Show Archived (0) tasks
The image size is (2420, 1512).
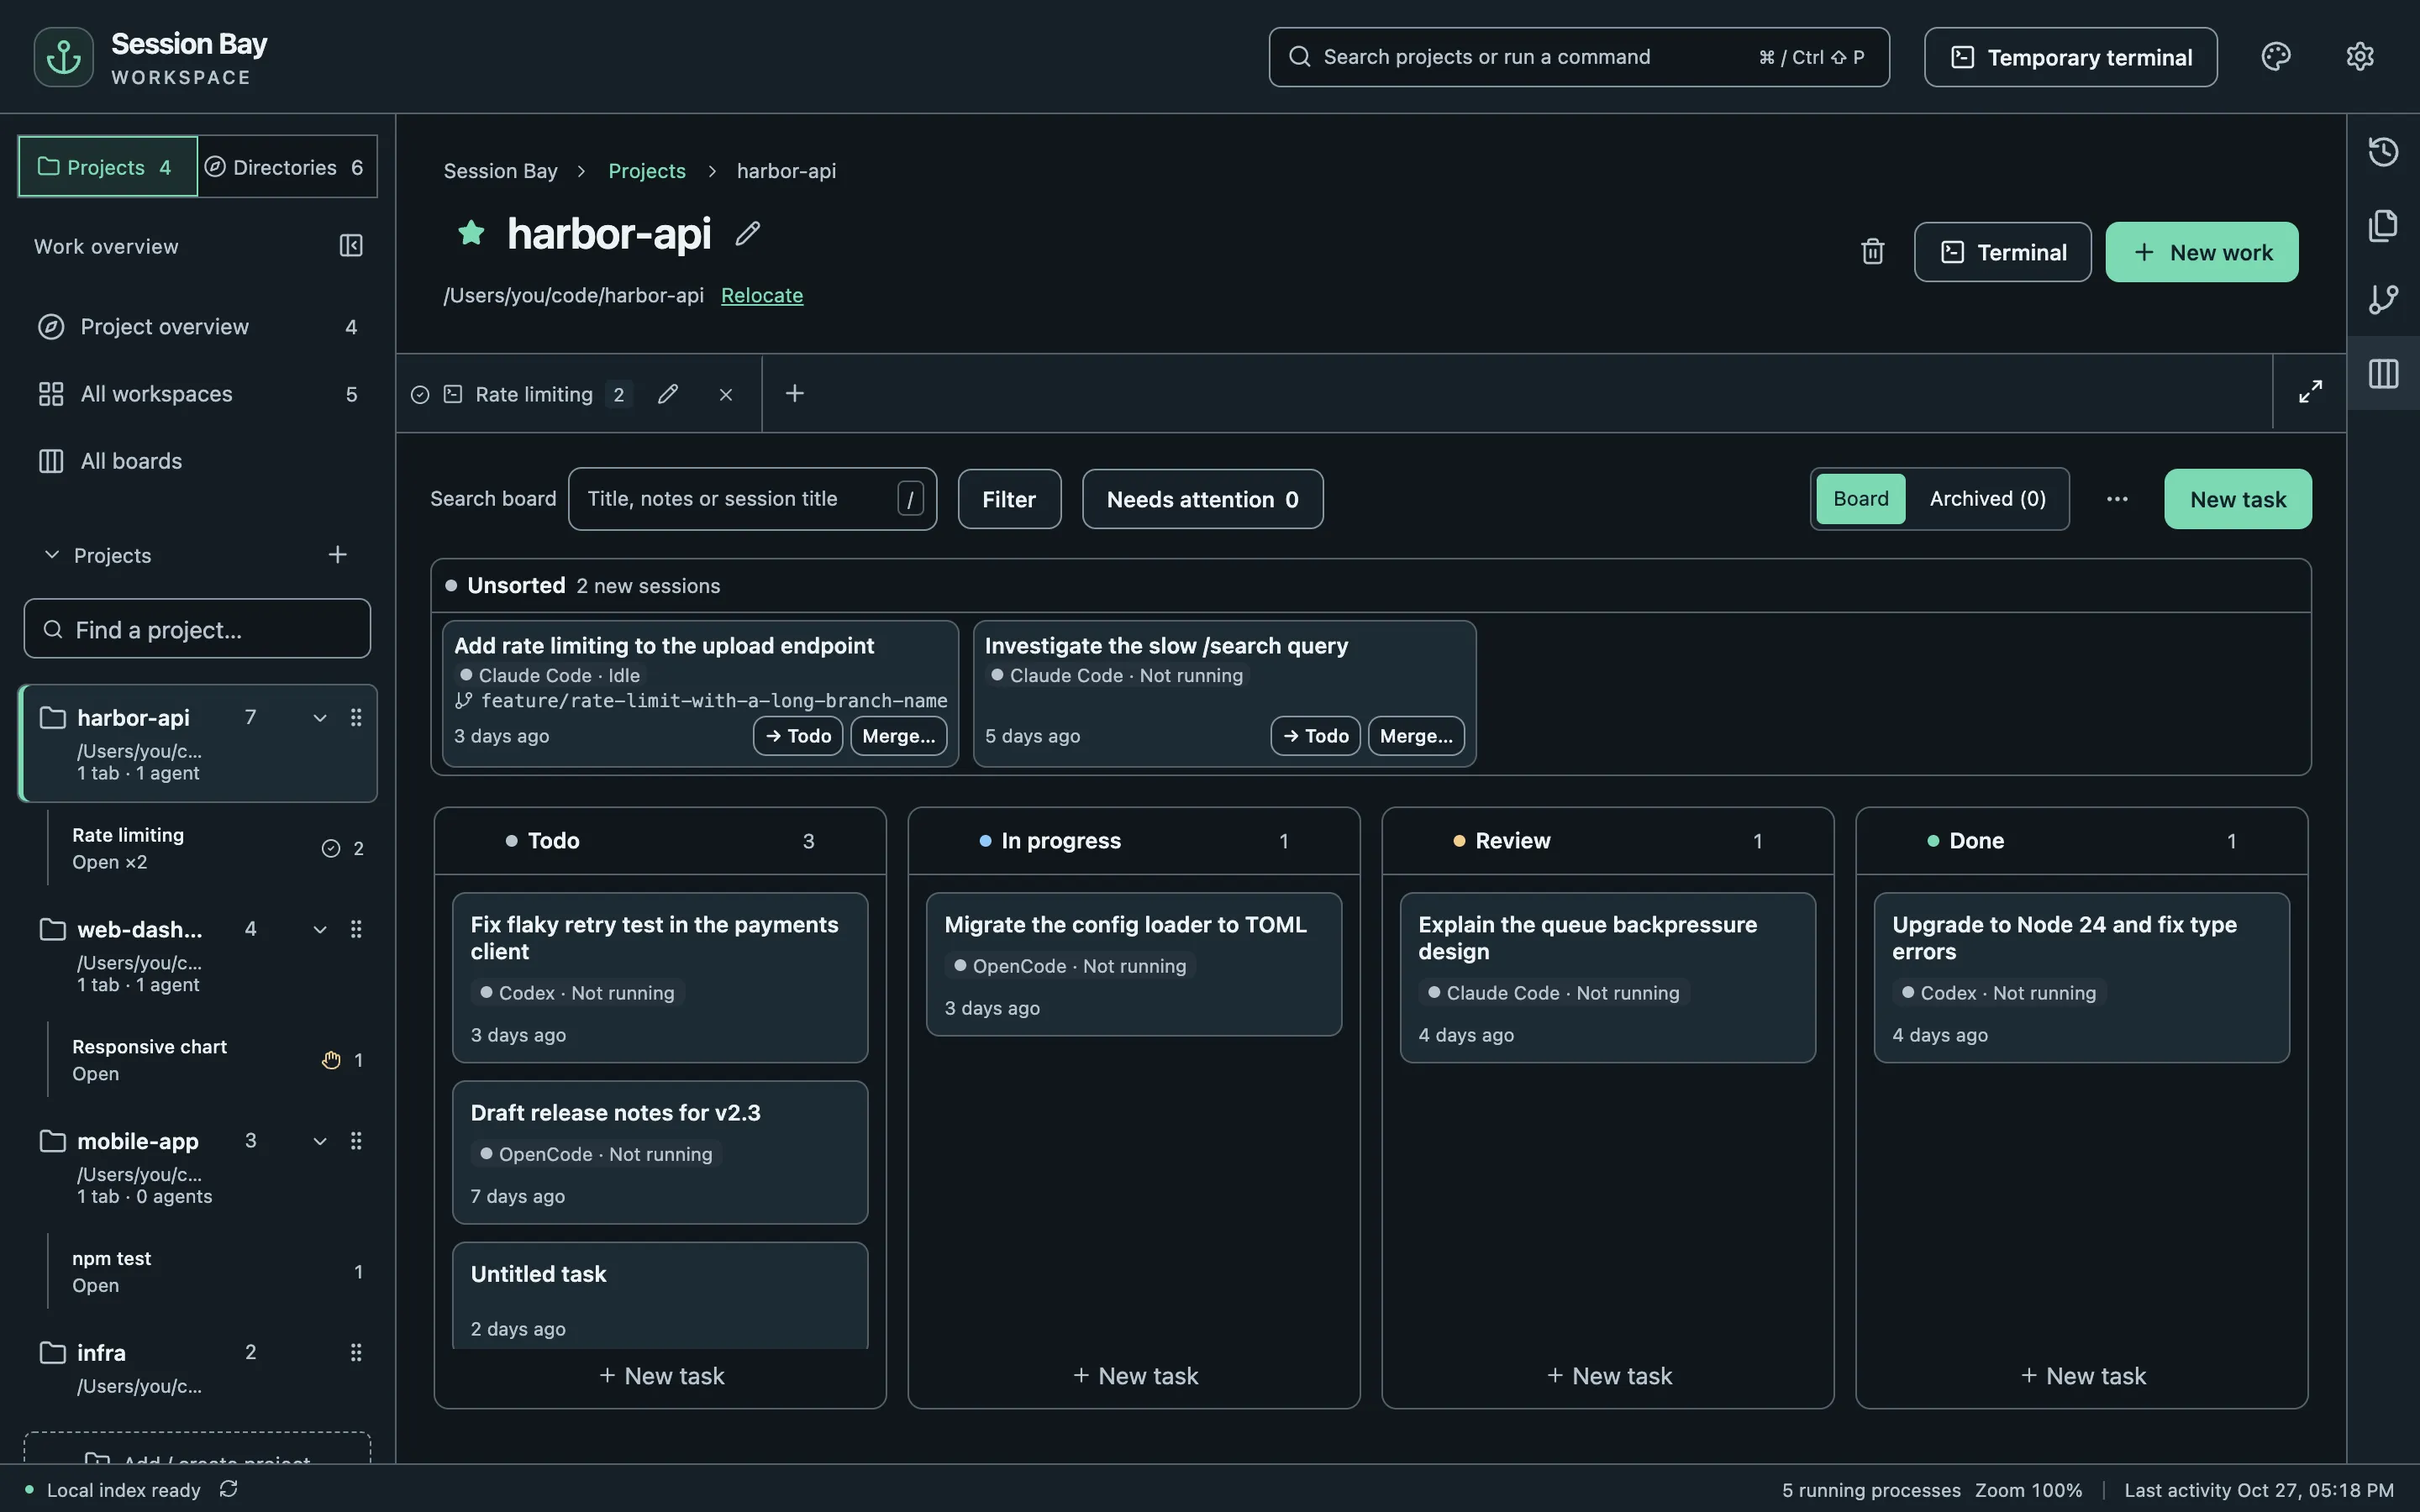tap(1987, 498)
